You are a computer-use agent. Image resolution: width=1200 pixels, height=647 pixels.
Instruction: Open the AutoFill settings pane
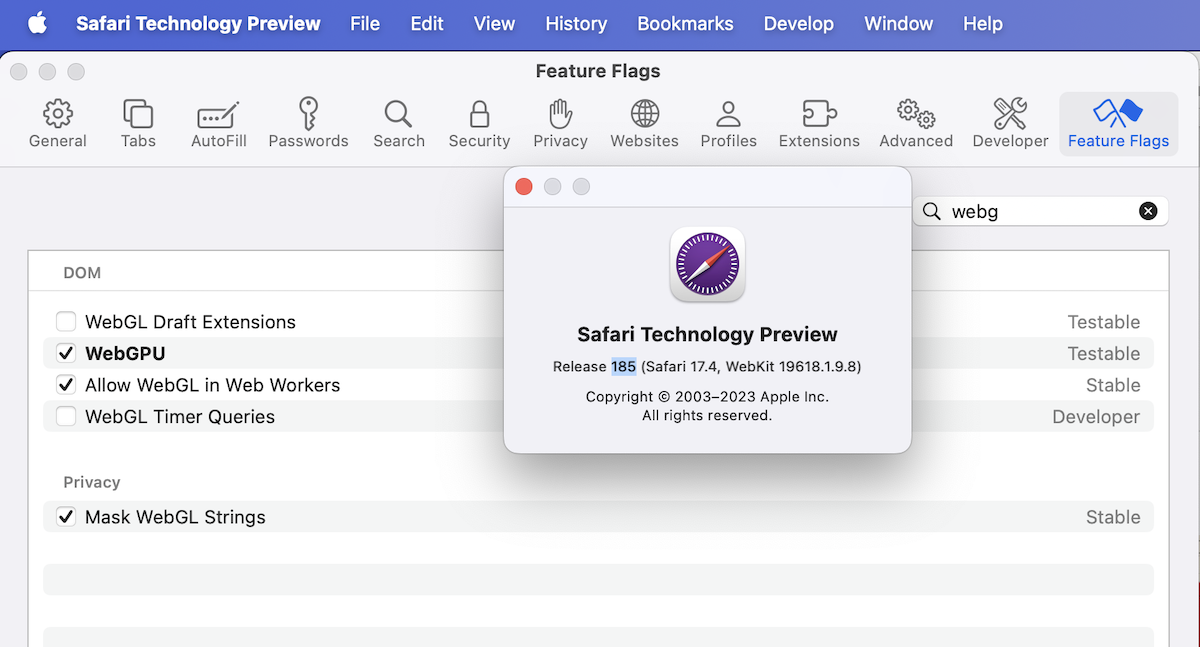pos(219,124)
